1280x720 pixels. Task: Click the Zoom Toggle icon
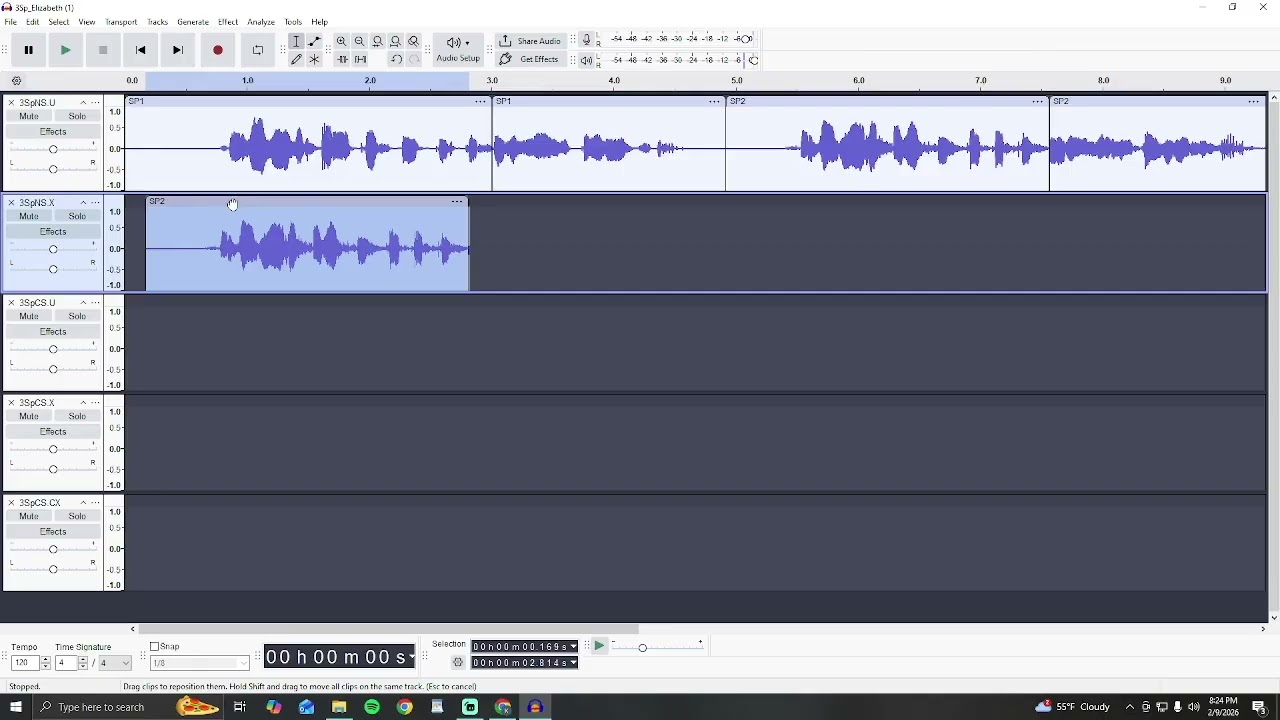click(415, 41)
